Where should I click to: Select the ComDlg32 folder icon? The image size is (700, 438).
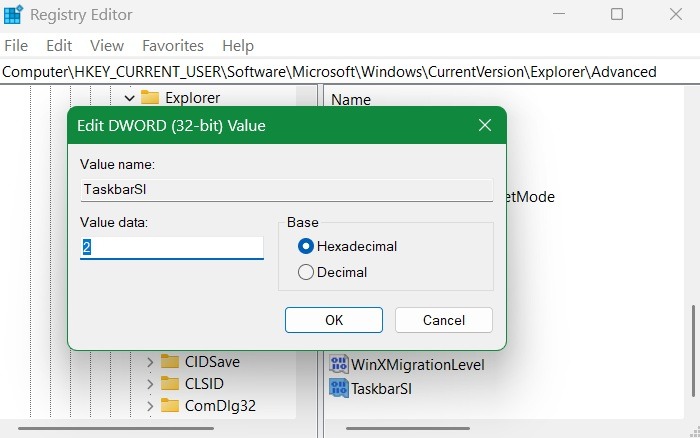pyautogui.click(x=170, y=405)
